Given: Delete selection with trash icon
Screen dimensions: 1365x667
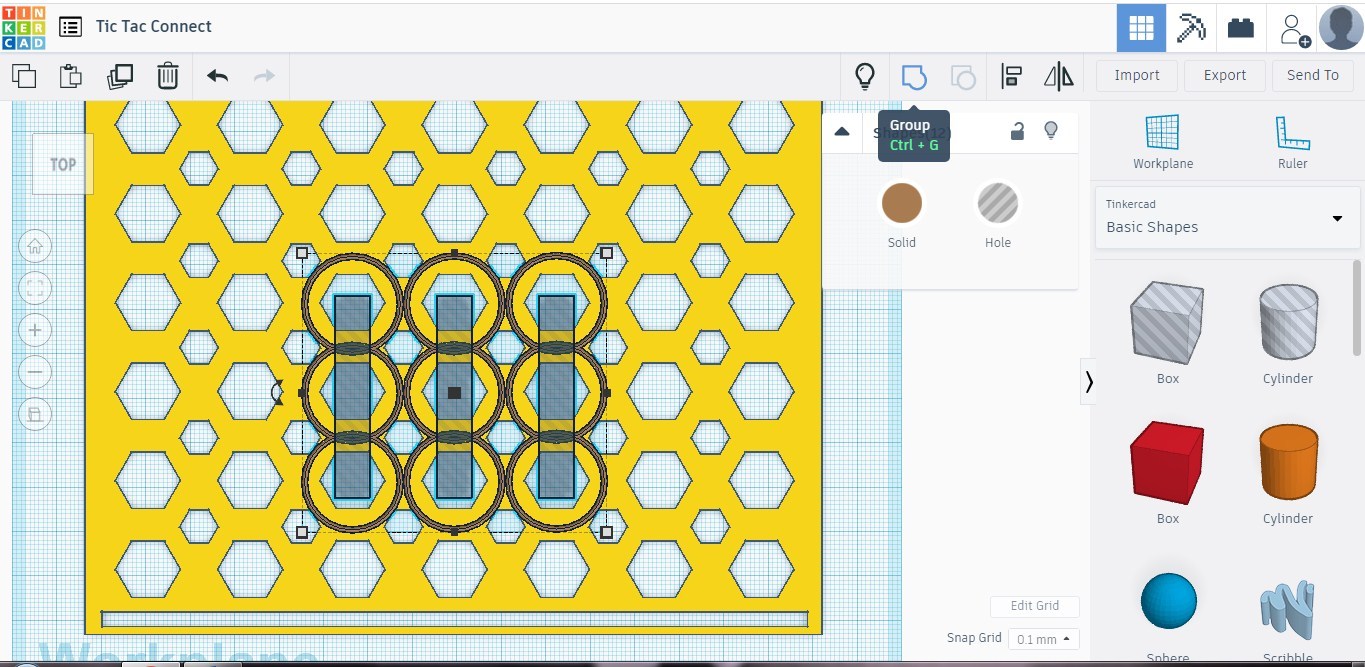Looking at the screenshot, I should [x=168, y=76].
